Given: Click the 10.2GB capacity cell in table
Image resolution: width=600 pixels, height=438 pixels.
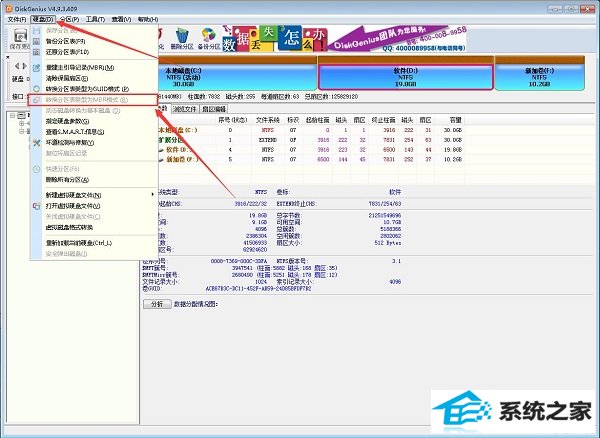Looking at the screenshot, I should [x=453, y=160].
